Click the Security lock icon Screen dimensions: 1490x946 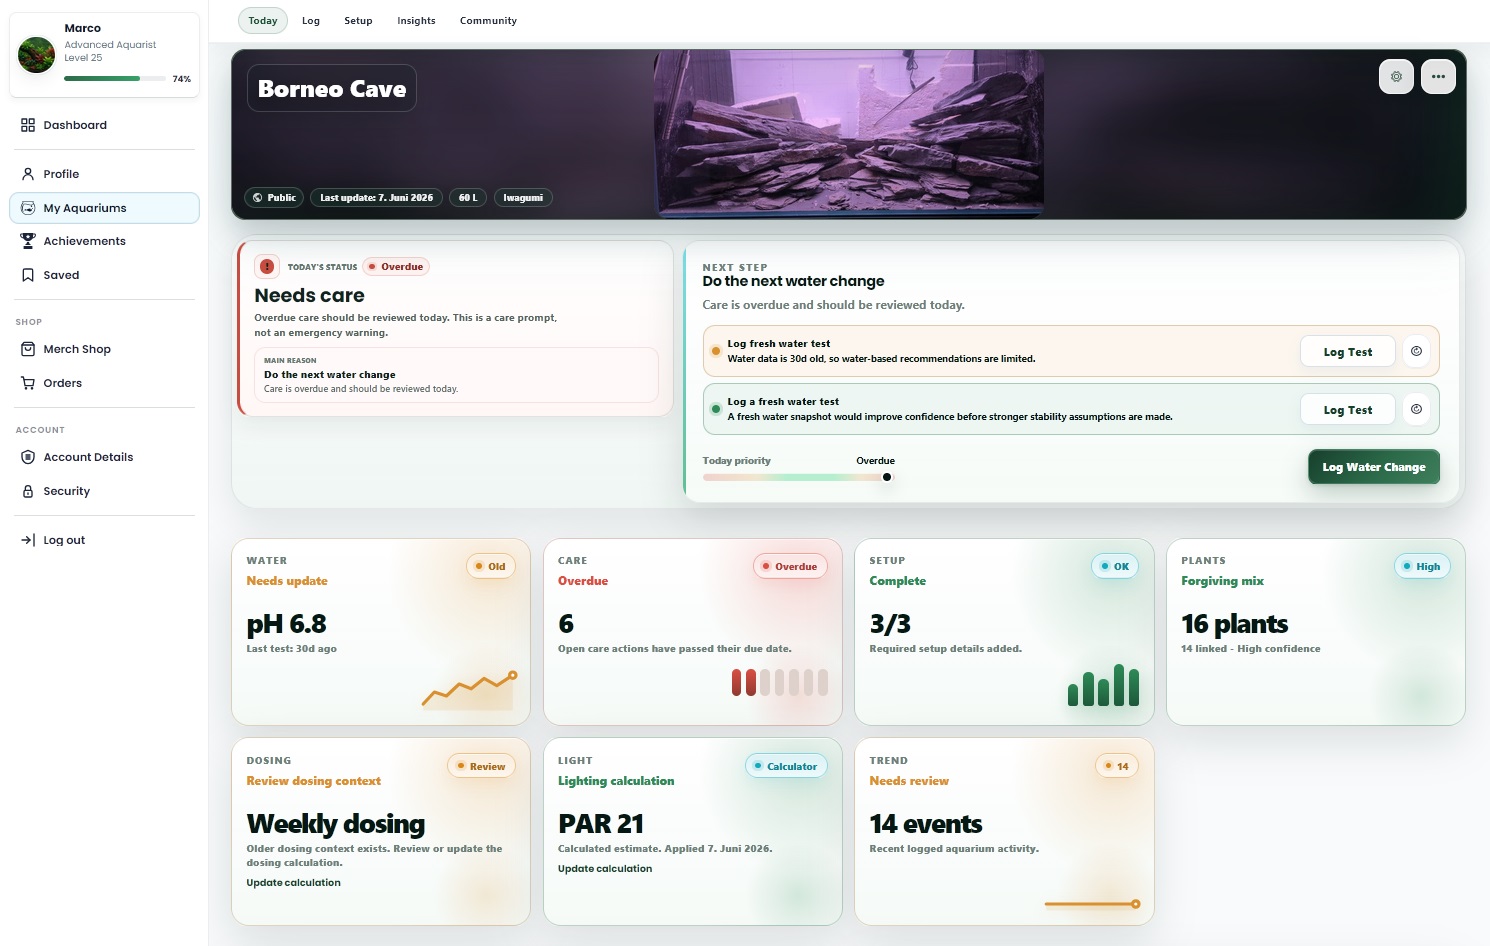pos(28,491)
